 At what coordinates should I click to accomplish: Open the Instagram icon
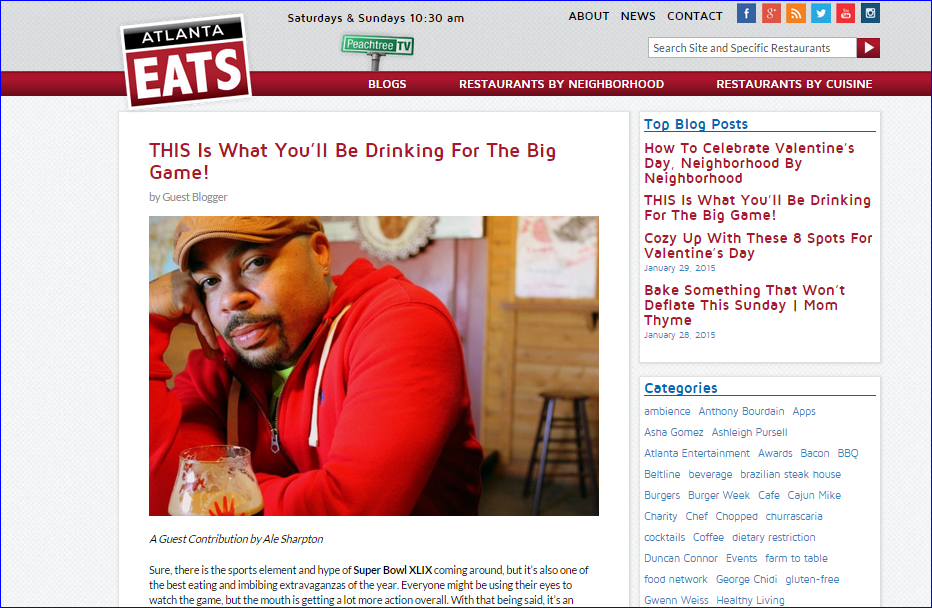click(870, 13)
